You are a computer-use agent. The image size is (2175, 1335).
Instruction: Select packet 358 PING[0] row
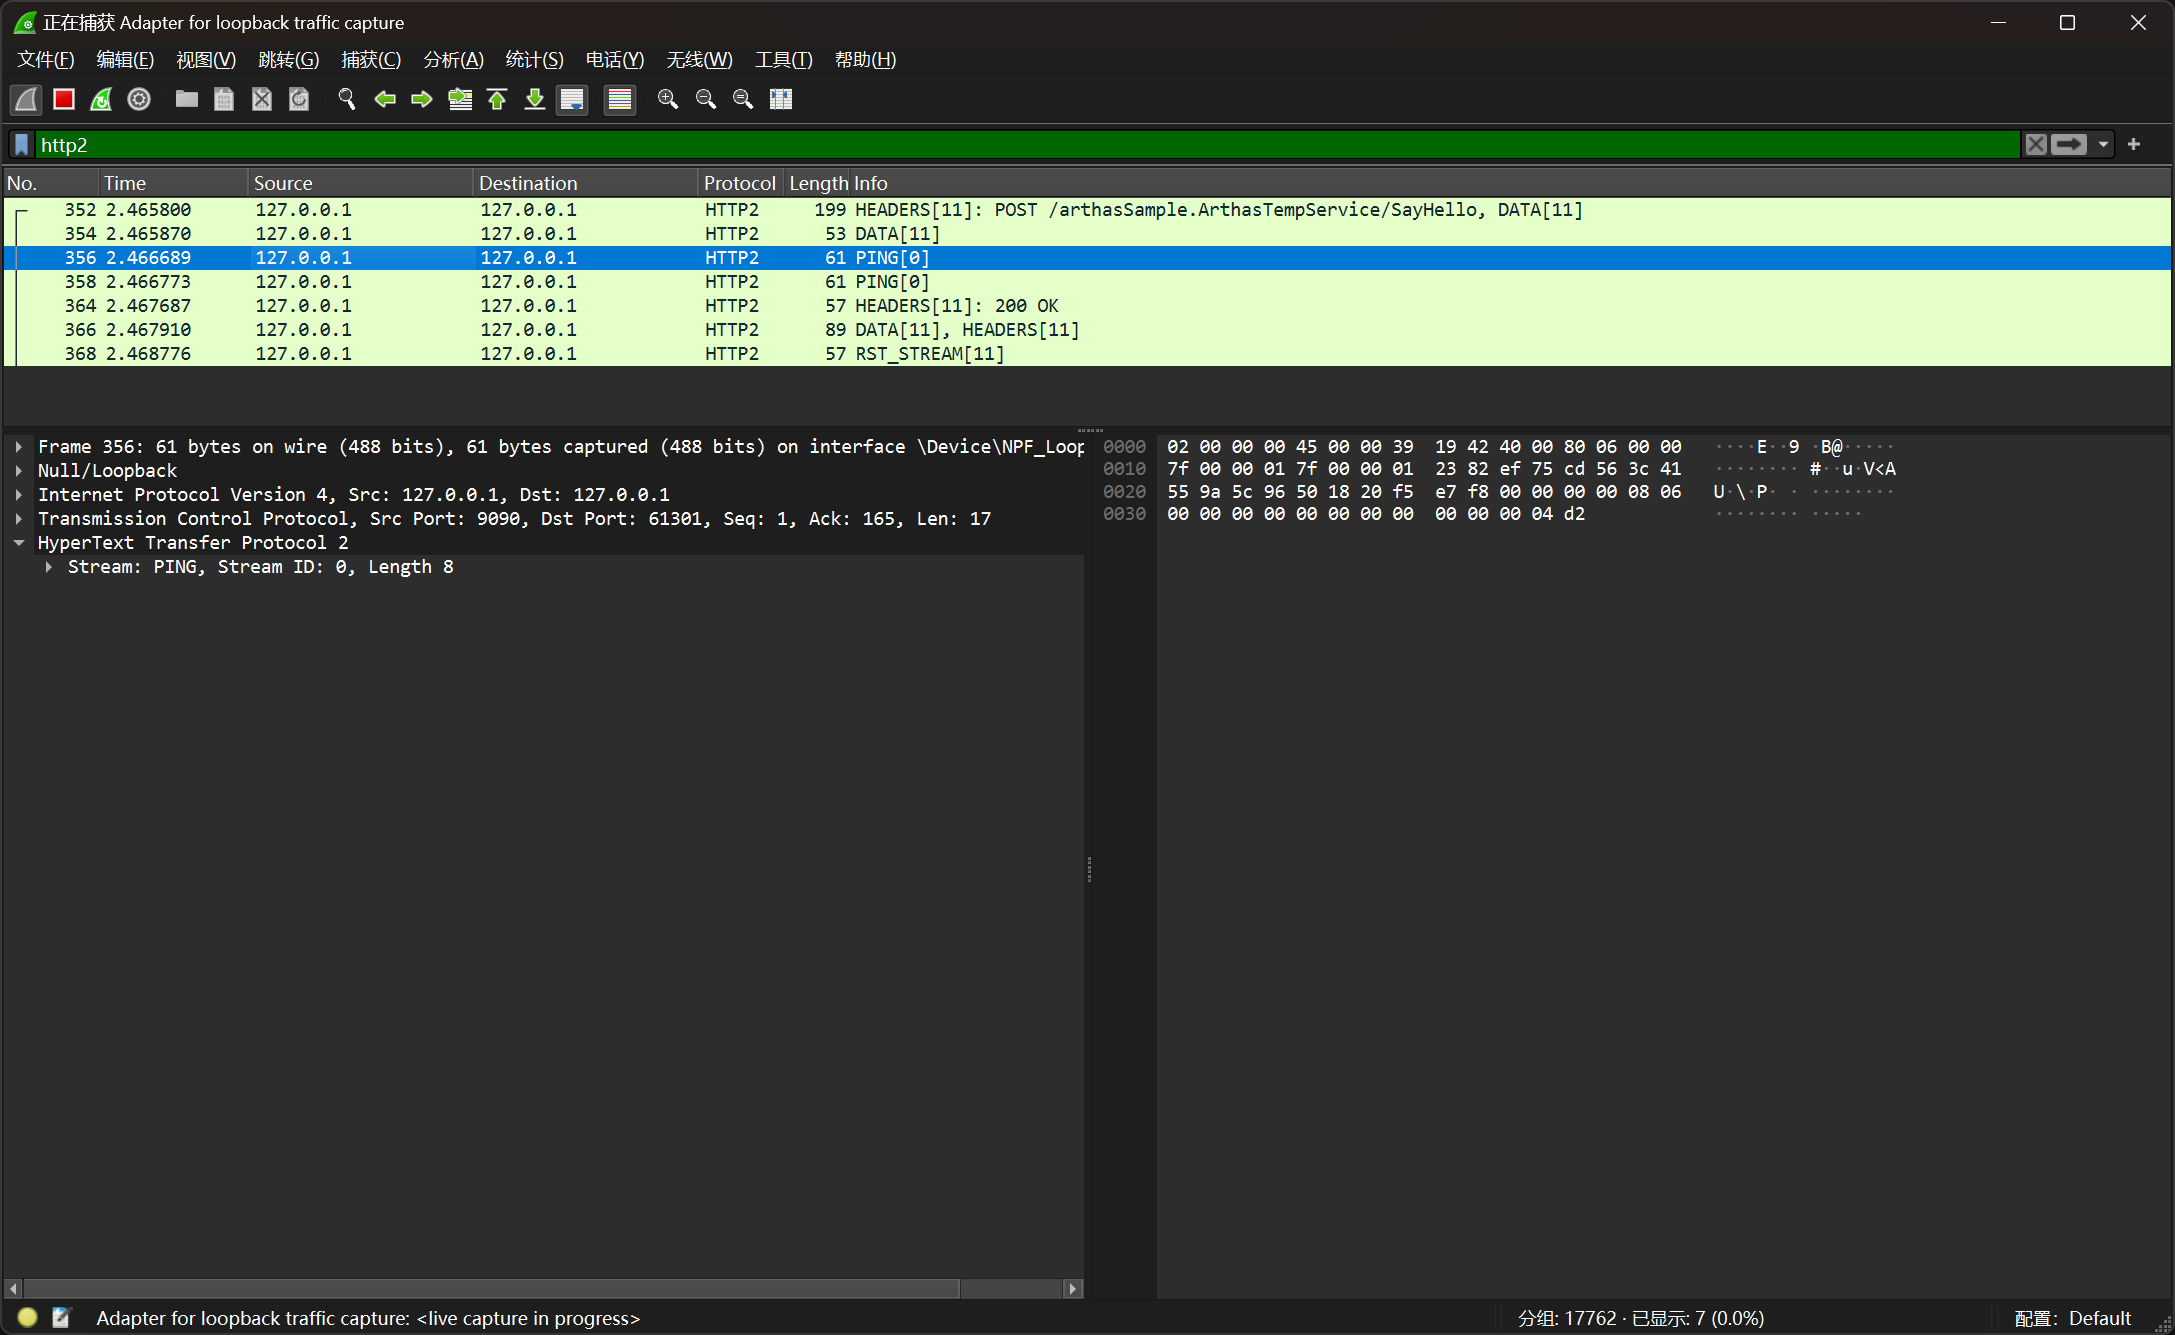click(1087, 282)
